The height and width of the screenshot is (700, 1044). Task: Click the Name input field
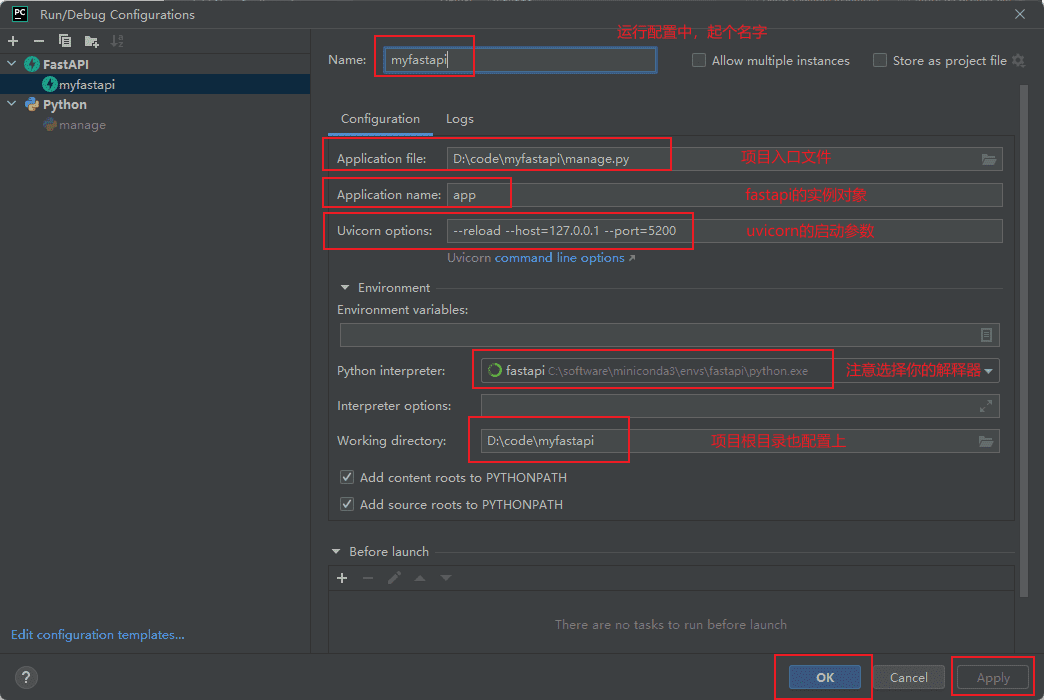pyautogui.click(x=520, y=60)
